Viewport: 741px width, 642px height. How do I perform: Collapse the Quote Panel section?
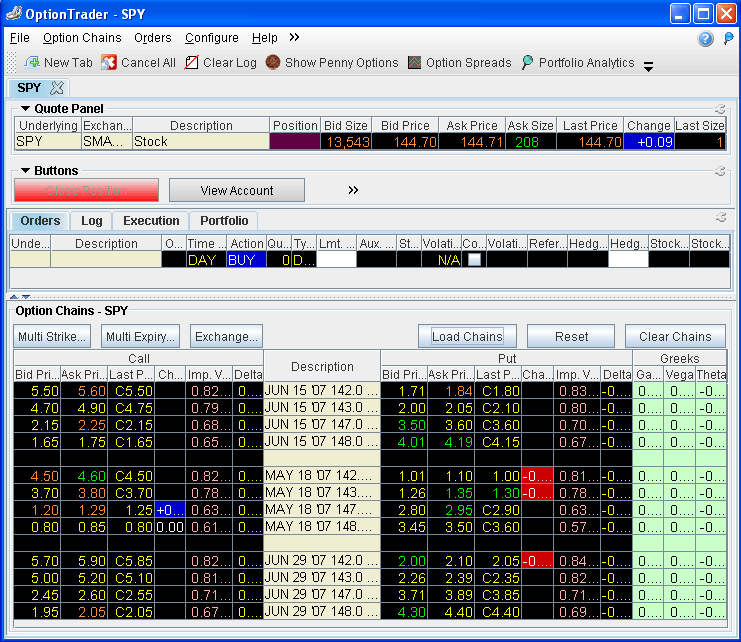pos(25,108)
